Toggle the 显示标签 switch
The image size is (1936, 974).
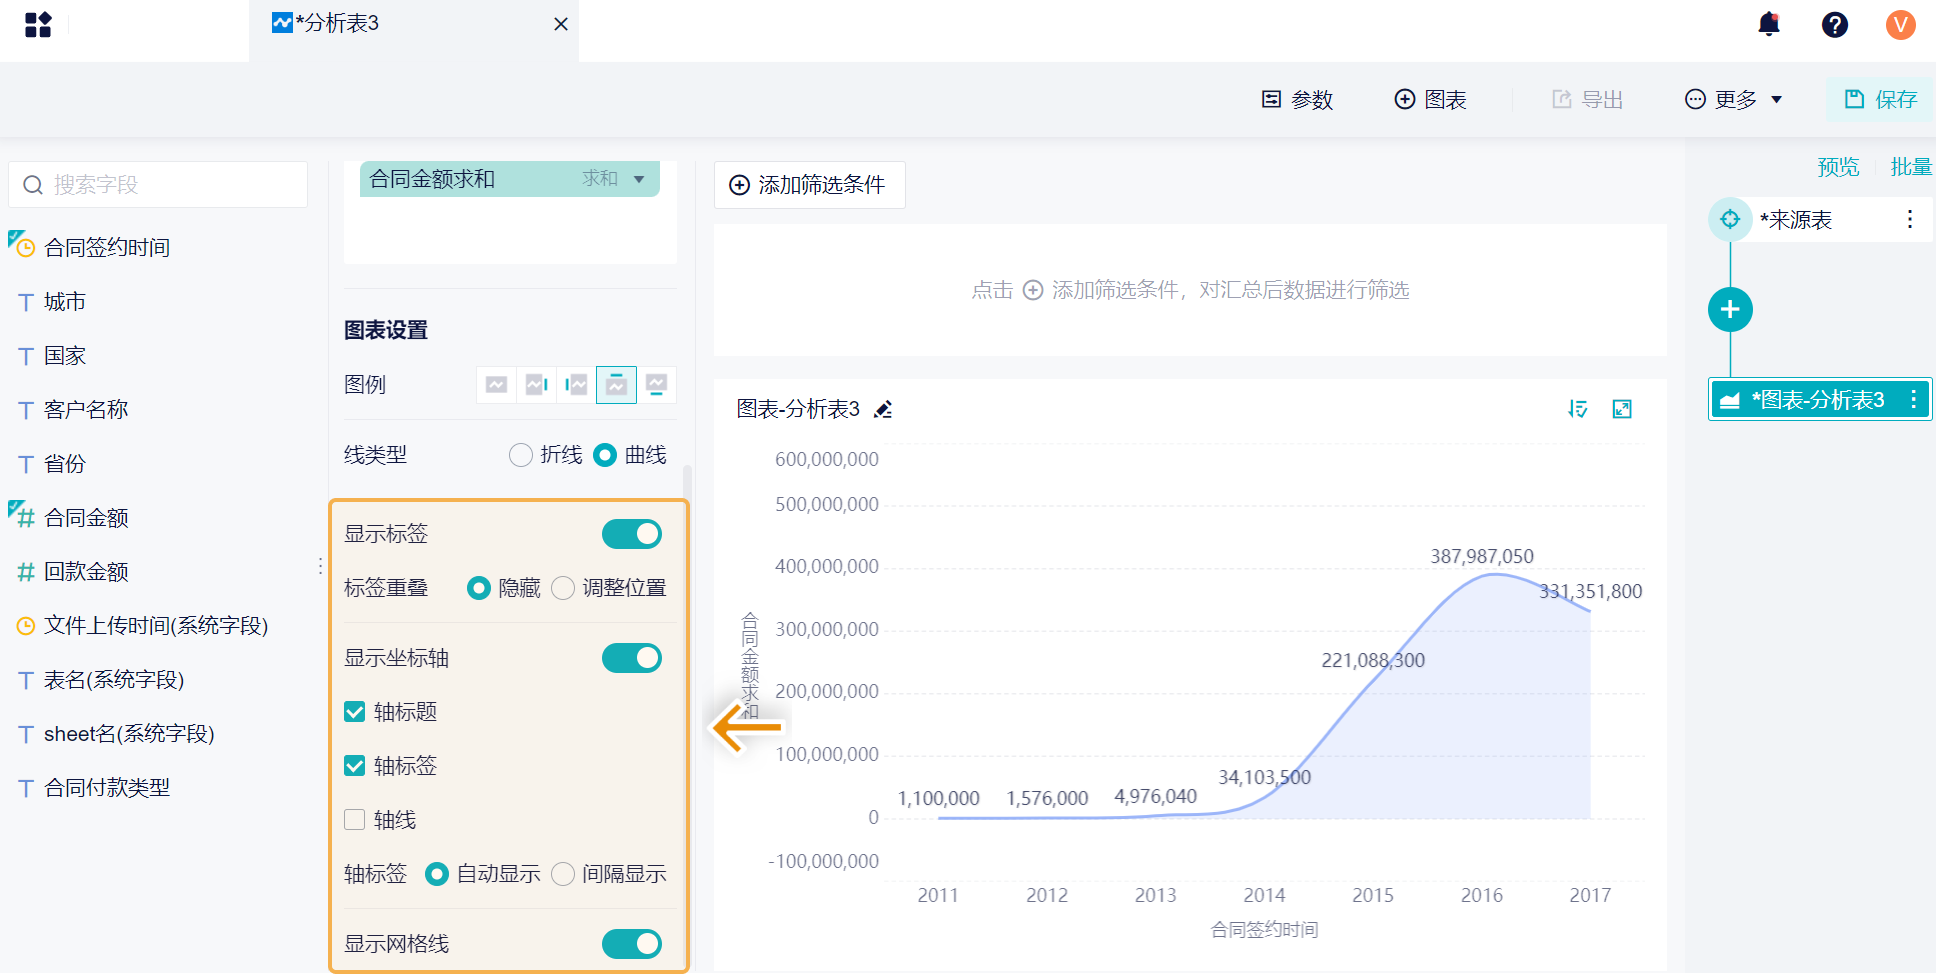coord(632,534)
